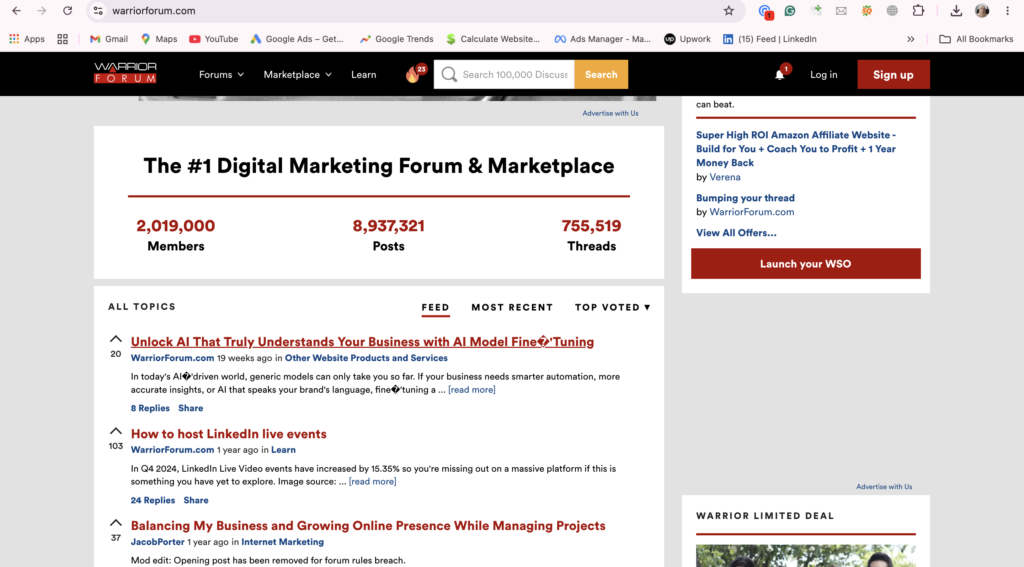1024x567 pixels.
Task: Open How to host LinkedIn live events
Action: click(x=229, y=434)
